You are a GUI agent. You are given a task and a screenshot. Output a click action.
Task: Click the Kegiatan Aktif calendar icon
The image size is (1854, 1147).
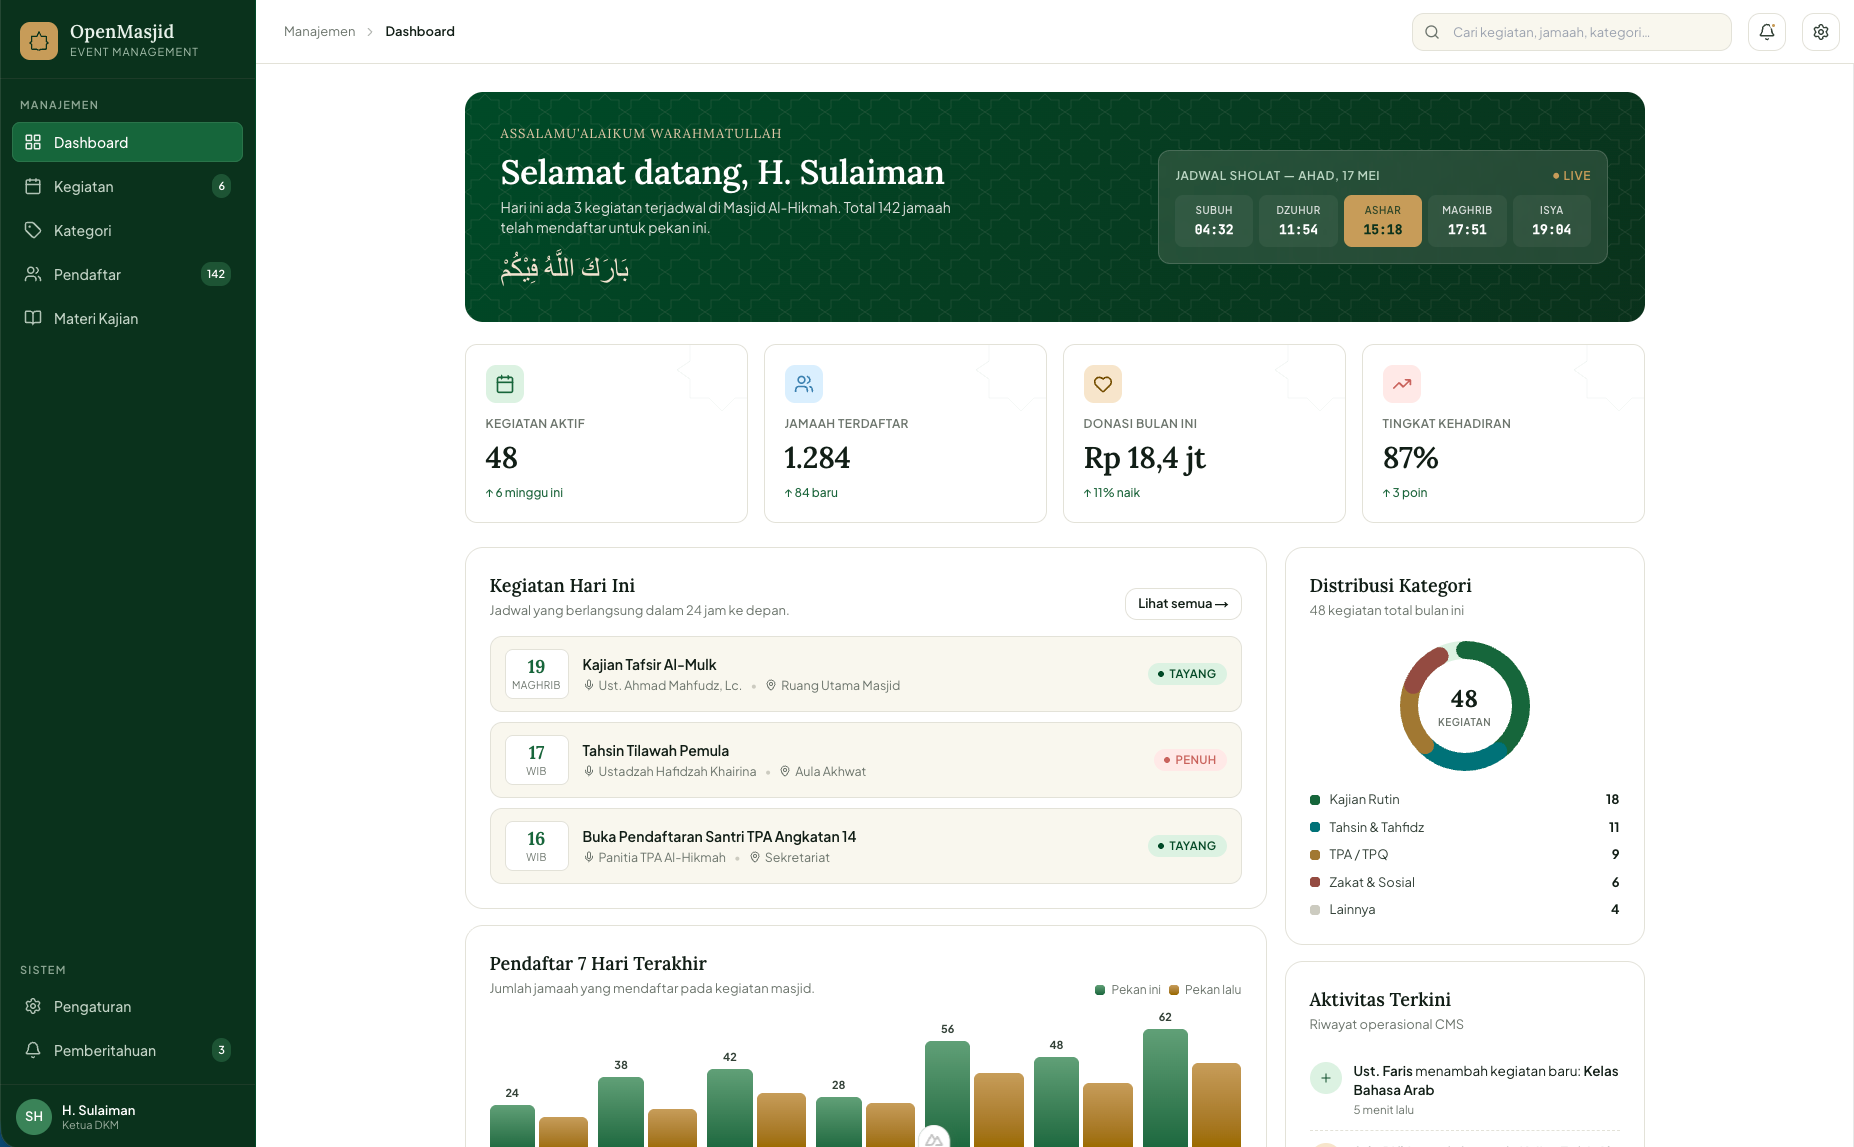[505, 384]
